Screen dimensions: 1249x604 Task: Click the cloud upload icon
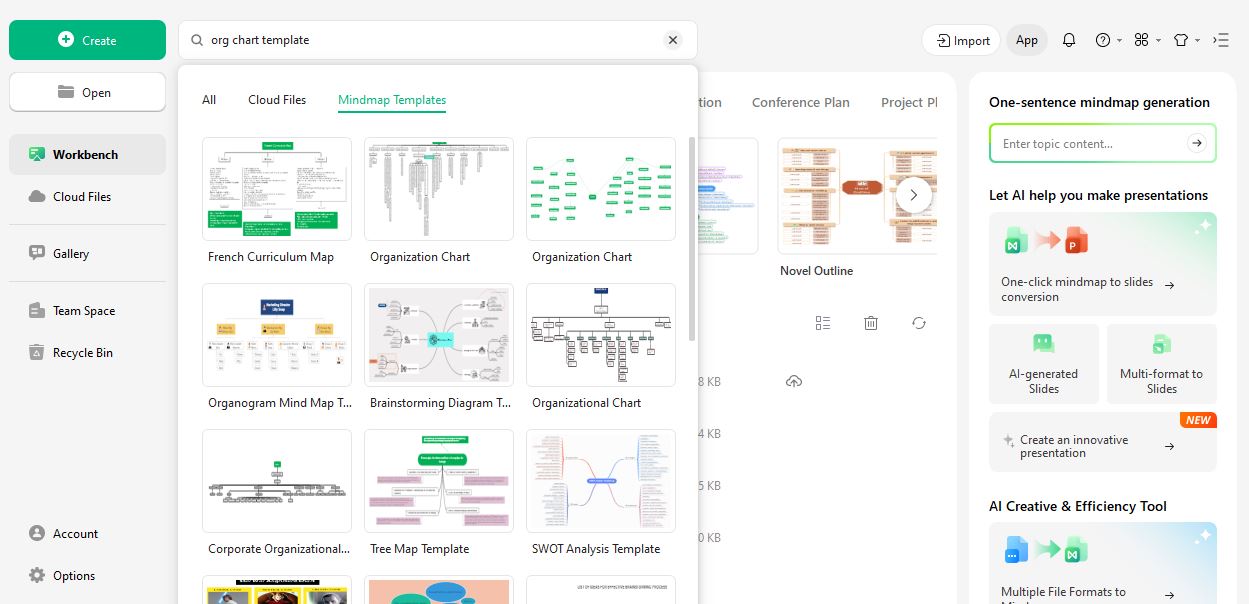click(794, 381)
